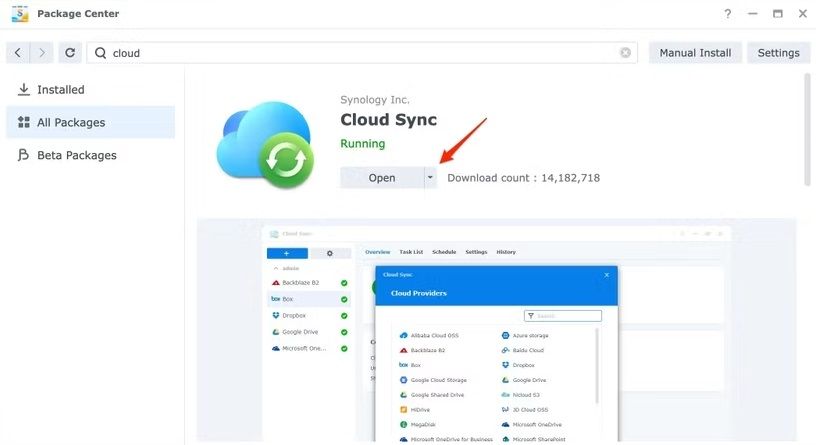Close the Package Center window
This screenshot has height=445, width=816.
(802, 14)
